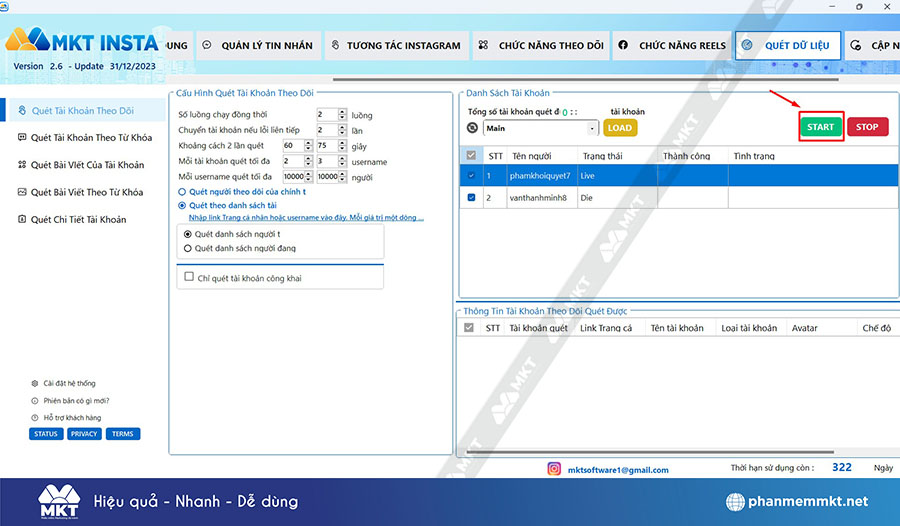Click the STATUS button
This screenshot has width=900, height=526.
(46, 434)
